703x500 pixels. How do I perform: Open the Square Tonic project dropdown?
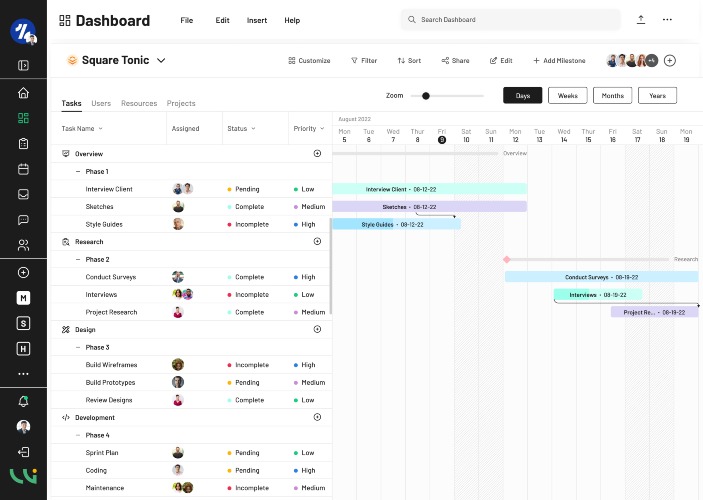click(x=161, y=61)
